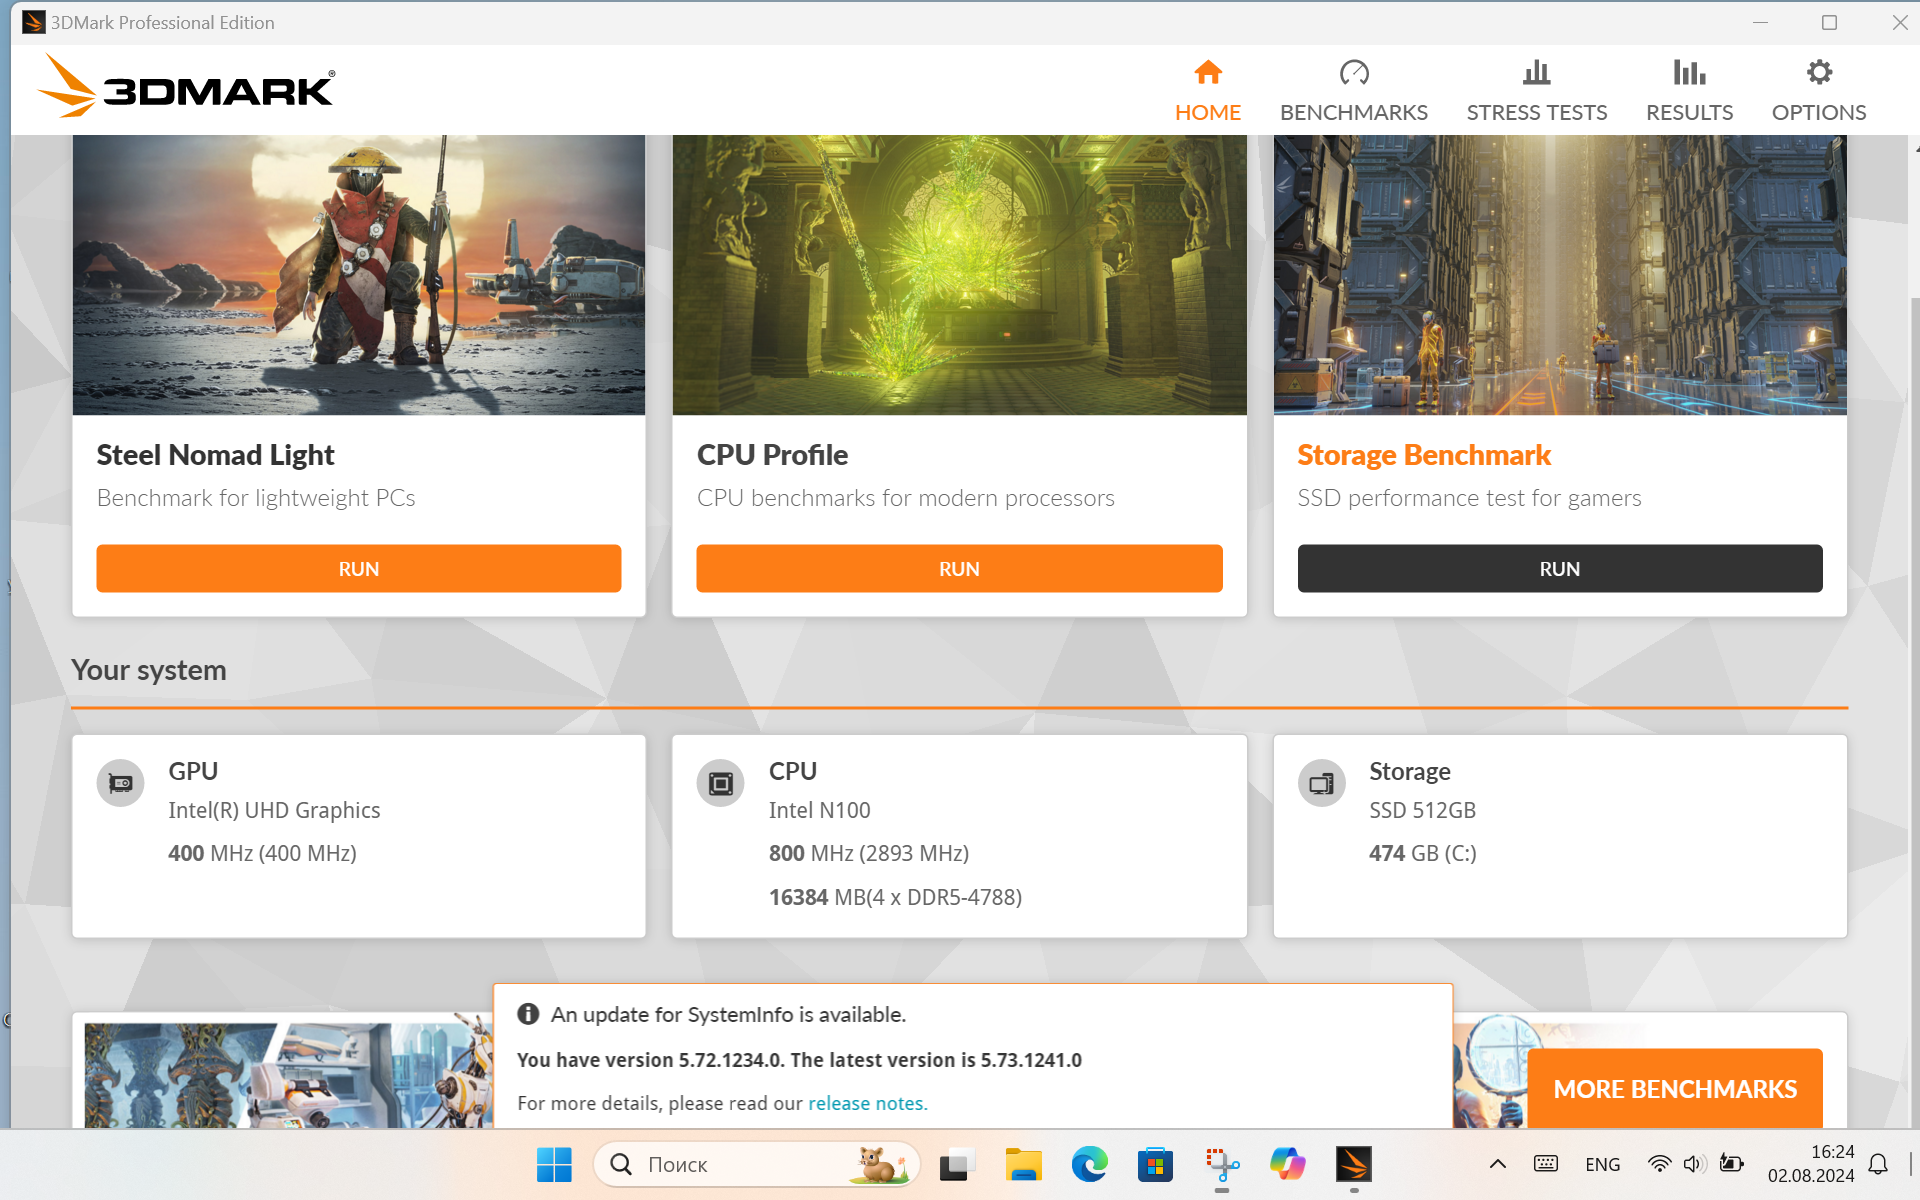The height and width of the screenshot is (1200, 1920).
Task: Expand hidden system tray icons chevron
Action: (1497, 1164)
